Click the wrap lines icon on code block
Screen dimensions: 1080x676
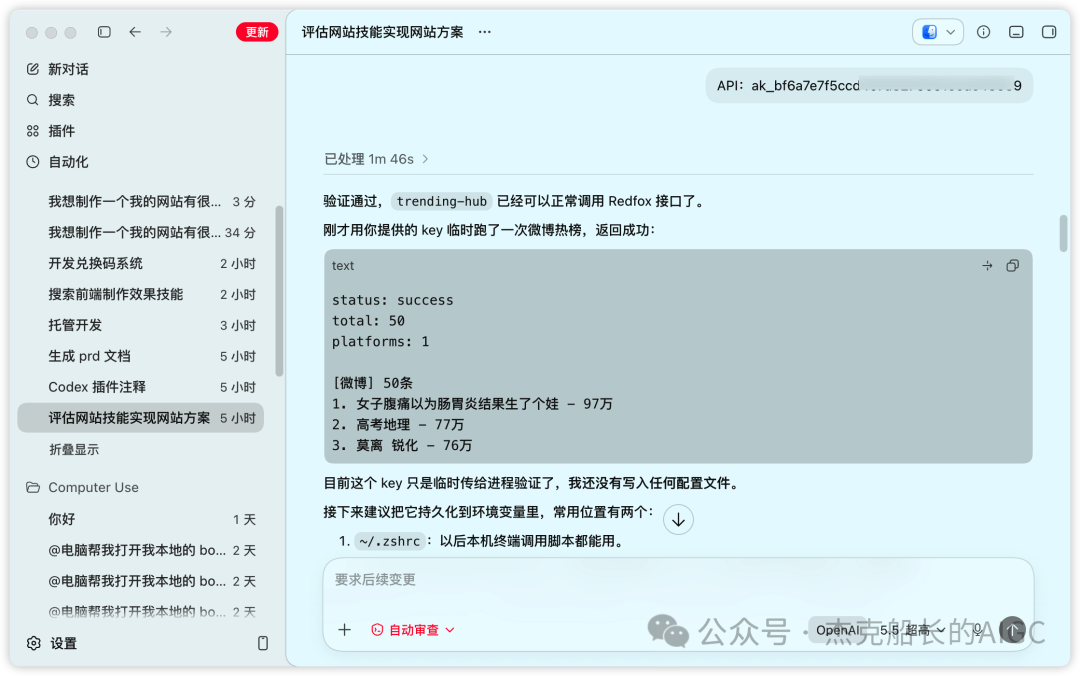(x=987, y=265)
